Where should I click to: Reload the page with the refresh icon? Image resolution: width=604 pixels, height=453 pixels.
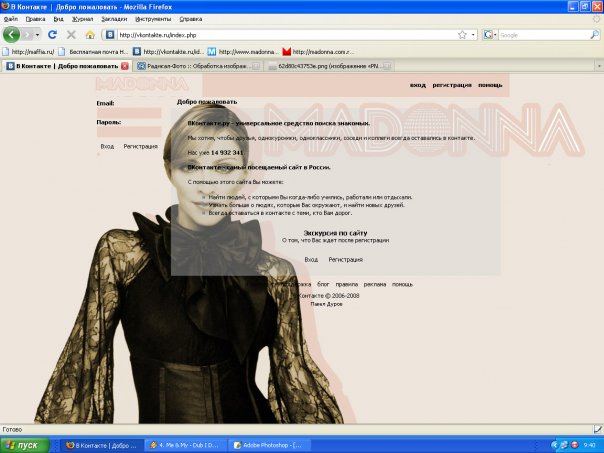coord(52,35)
